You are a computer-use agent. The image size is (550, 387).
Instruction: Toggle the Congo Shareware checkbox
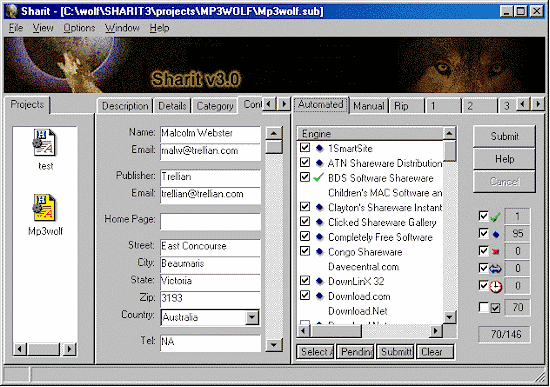[305, 251]
